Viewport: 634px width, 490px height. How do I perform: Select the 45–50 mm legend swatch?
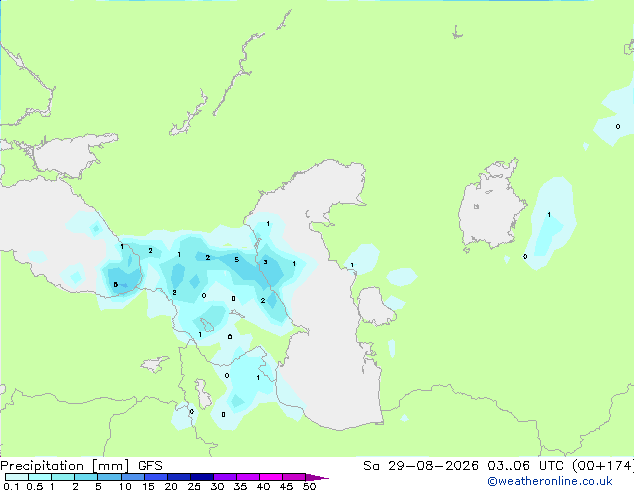[294, 477]
